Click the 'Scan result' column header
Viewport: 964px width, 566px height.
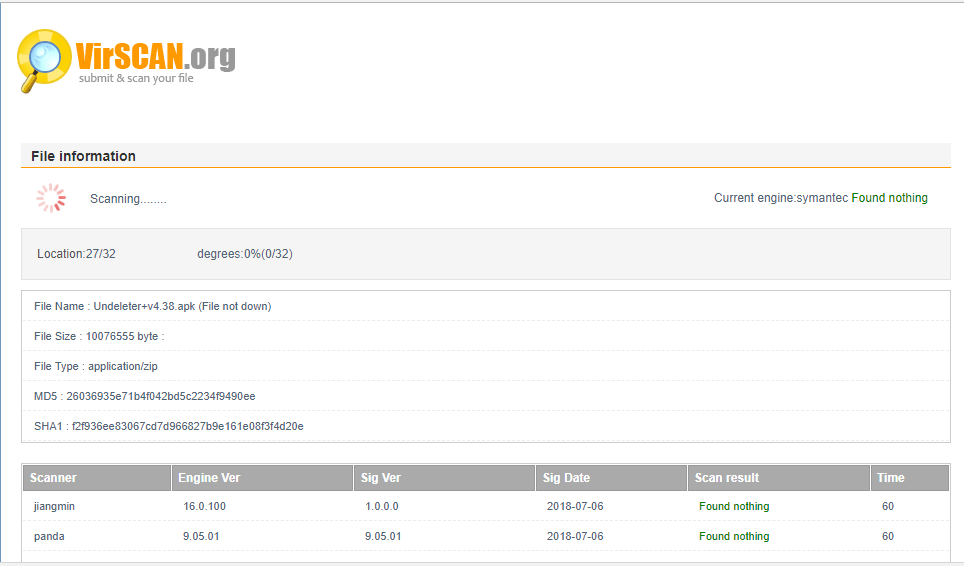(x=778, y=478)
